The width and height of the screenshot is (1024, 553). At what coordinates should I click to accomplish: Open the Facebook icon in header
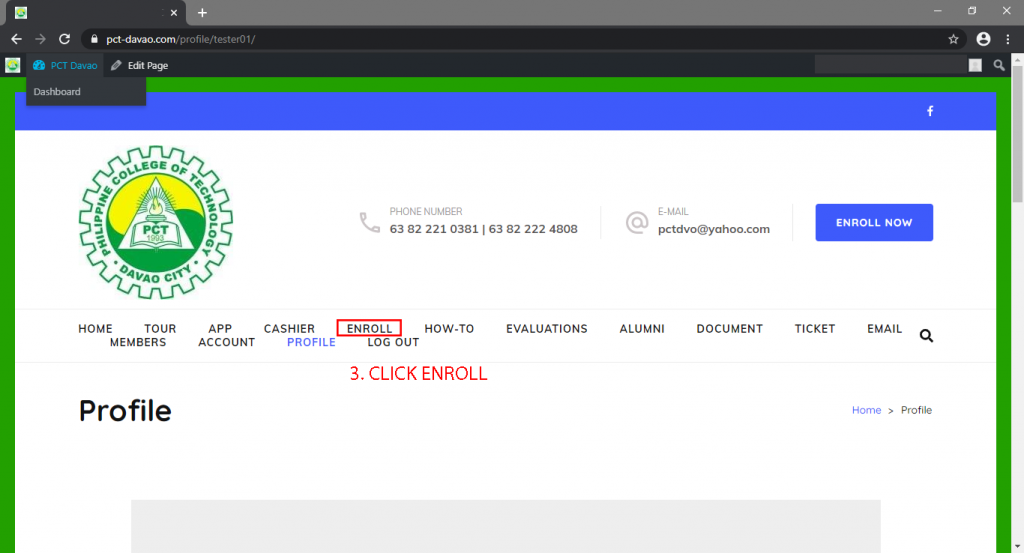tap(930, 111)
